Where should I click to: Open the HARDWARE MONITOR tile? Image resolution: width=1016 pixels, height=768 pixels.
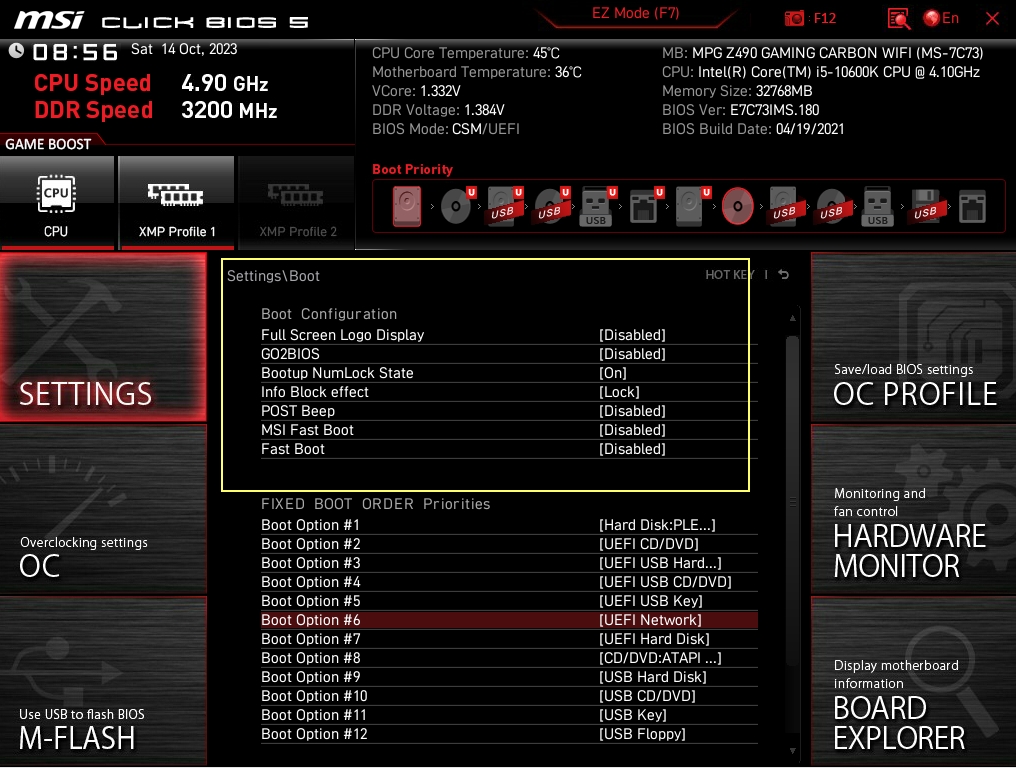(914, 510)
